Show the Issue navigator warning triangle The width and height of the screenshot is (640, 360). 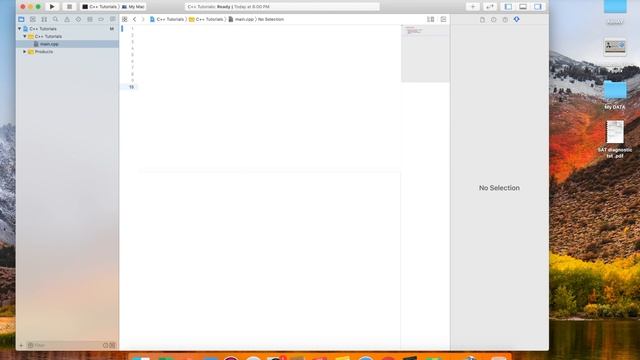point(67,19)
